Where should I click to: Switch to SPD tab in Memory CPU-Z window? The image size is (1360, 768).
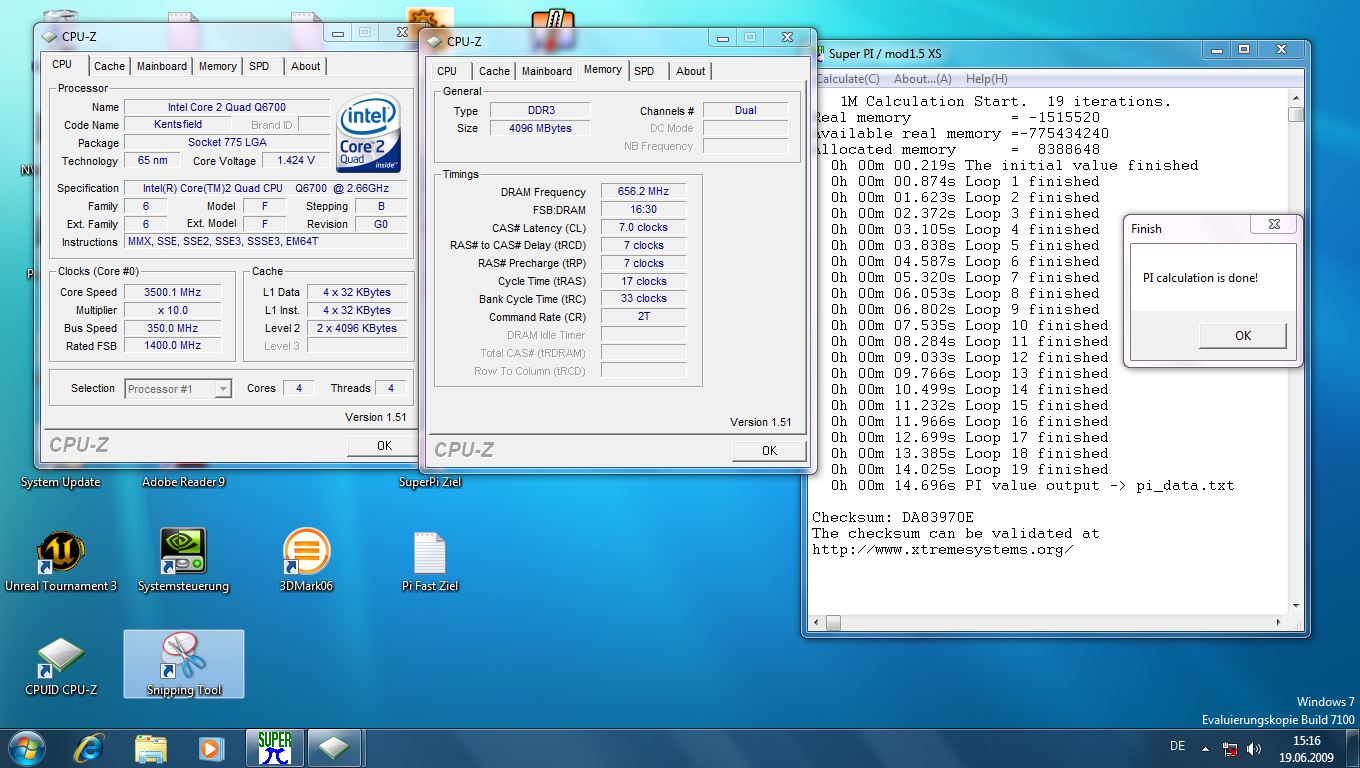click(x=644, y=71)
